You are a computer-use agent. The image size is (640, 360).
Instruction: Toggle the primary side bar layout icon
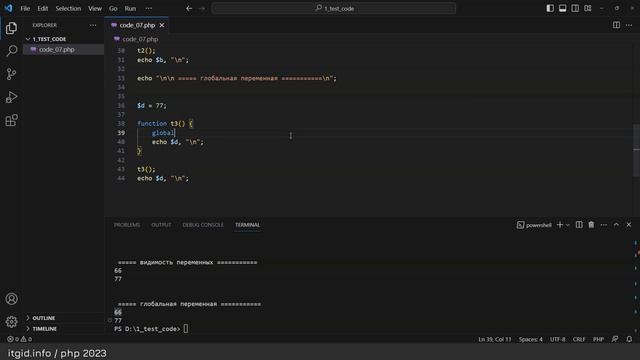[x=550, y=8]
